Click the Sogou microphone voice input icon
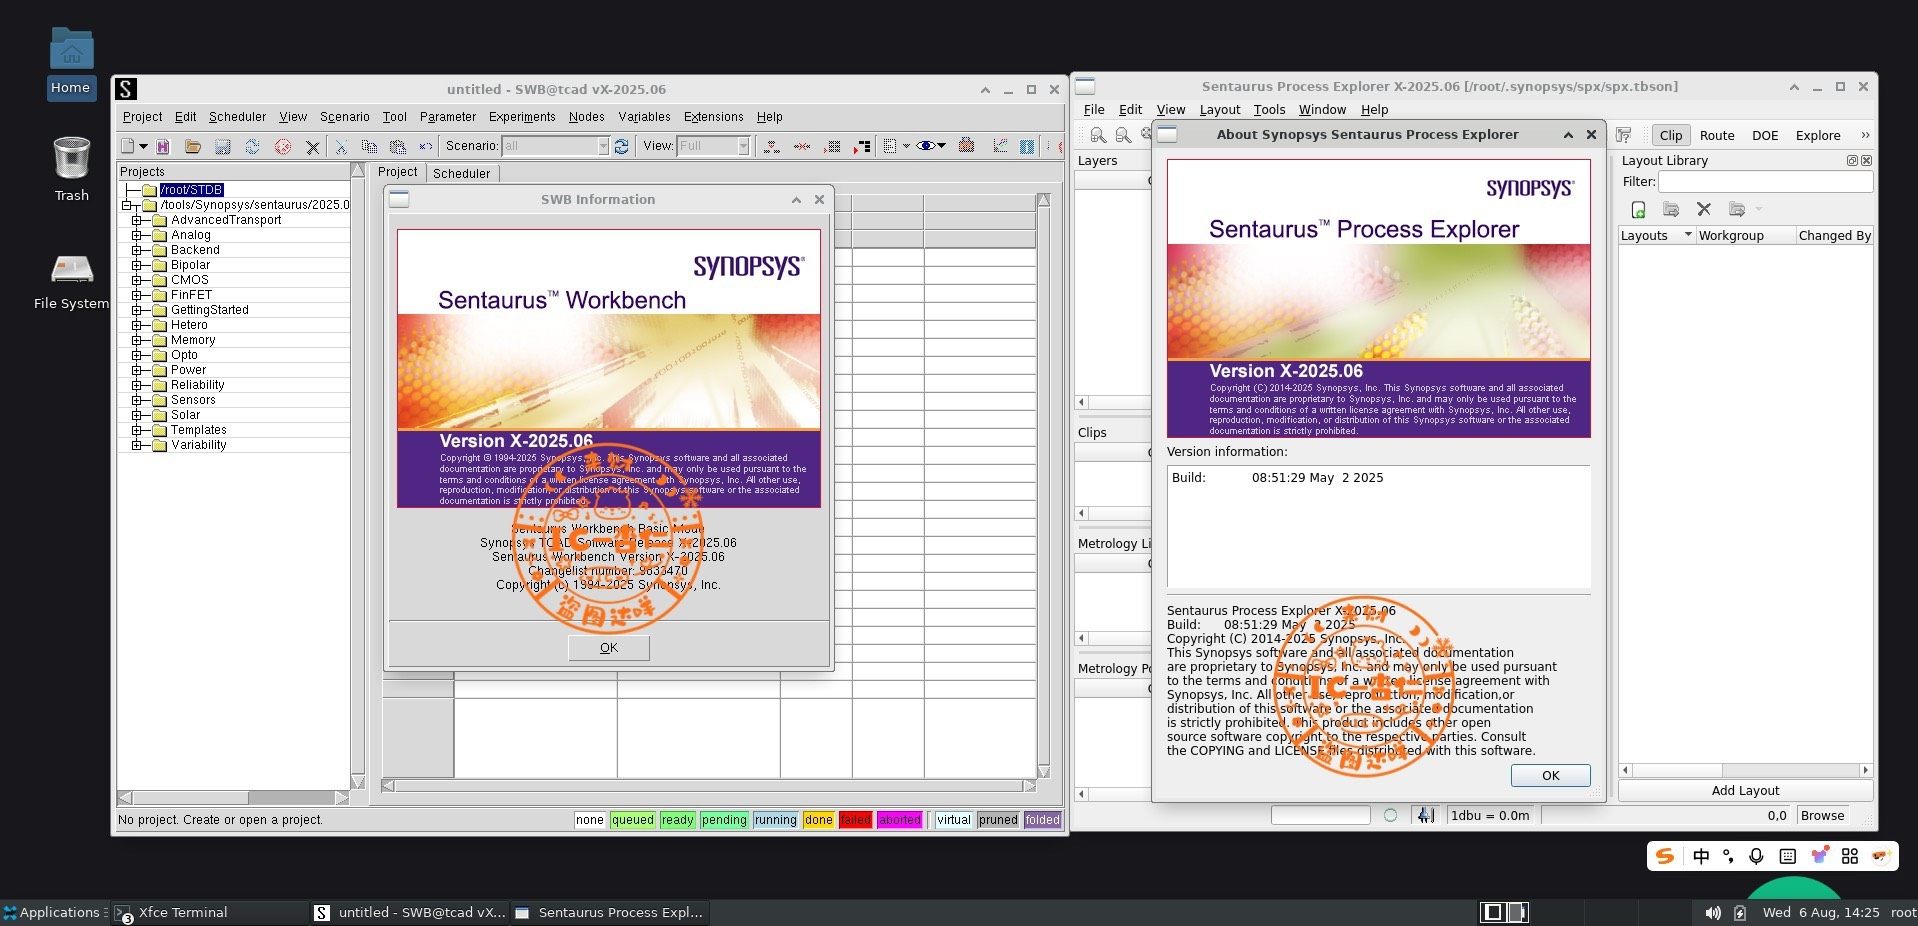 tap(1756, 856)
